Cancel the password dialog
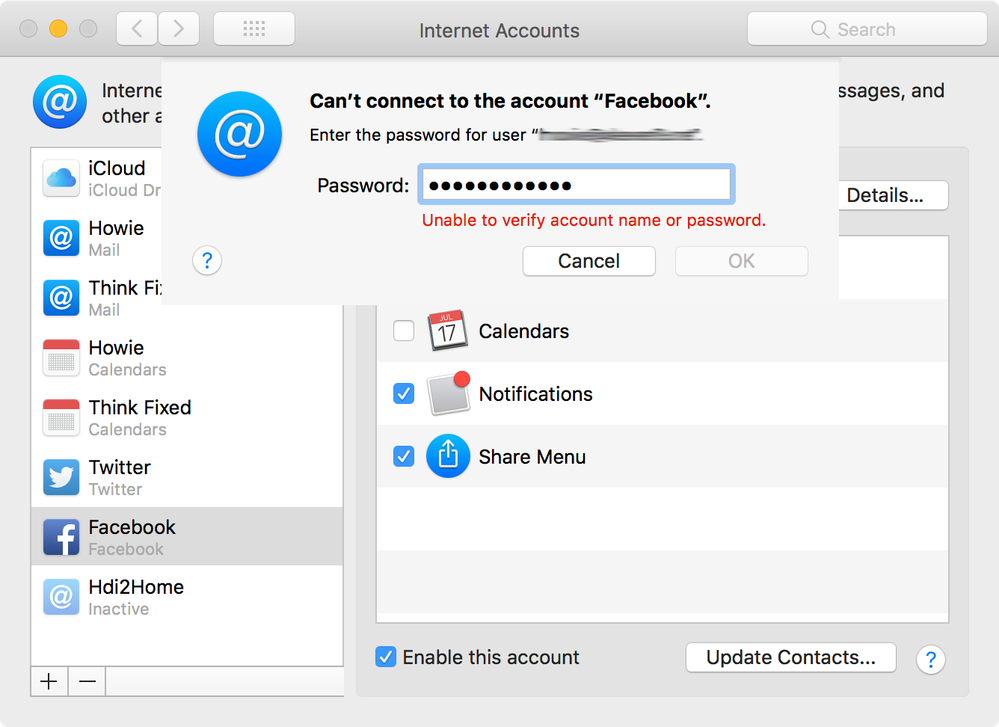The image size is (999, 727). (589, 261)
